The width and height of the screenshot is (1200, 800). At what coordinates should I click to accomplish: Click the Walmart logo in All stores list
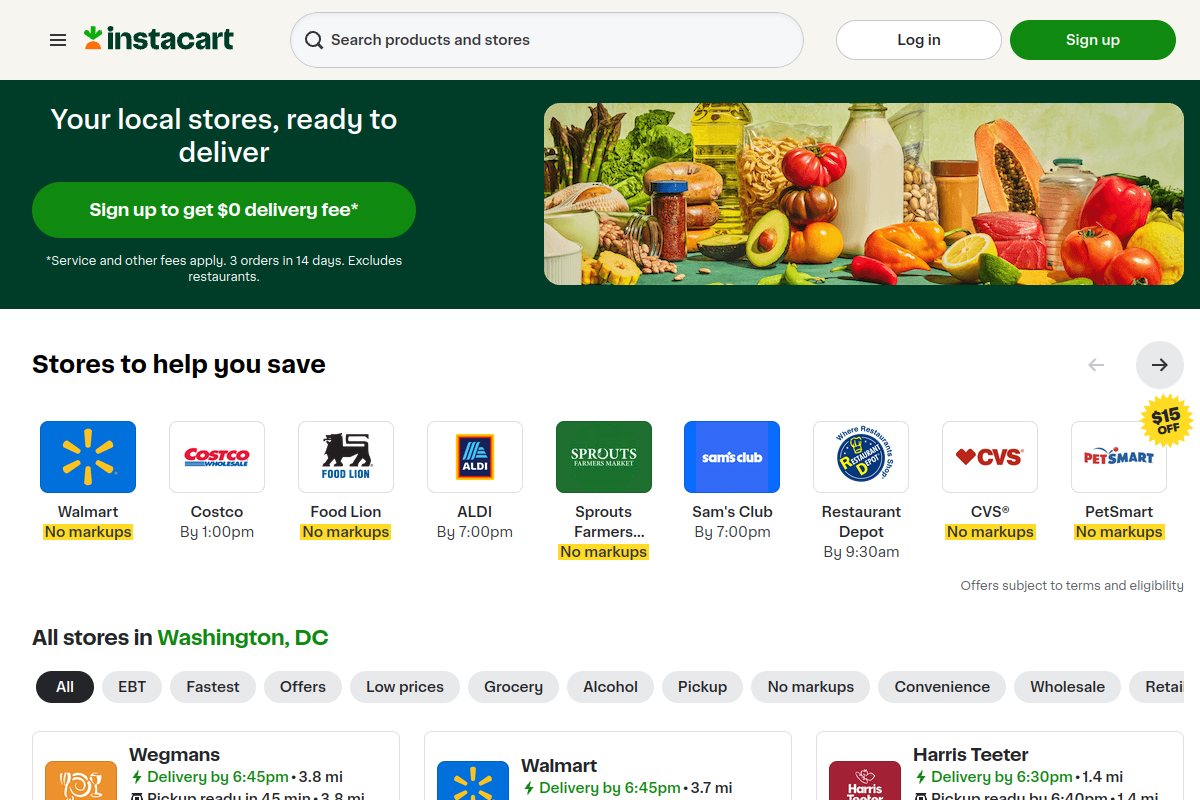coord(473,781)
